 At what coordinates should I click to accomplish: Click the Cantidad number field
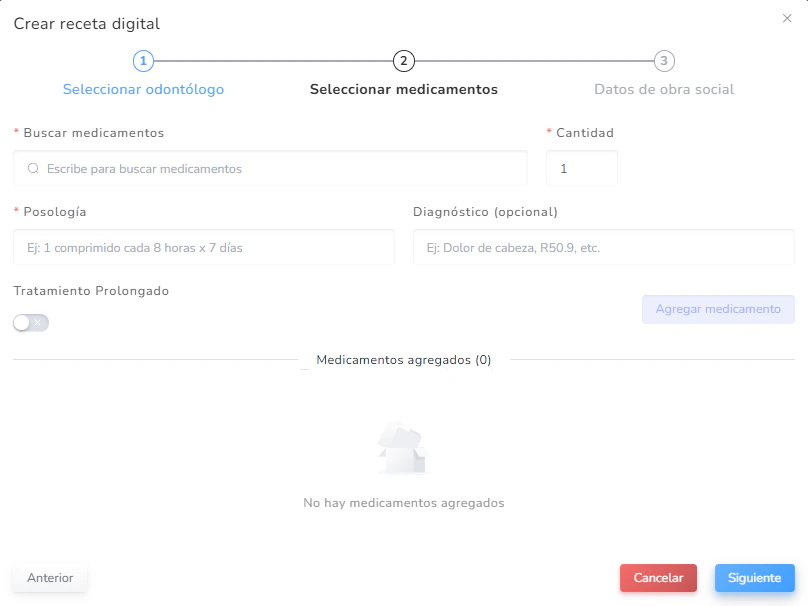[x=582, y=168]
